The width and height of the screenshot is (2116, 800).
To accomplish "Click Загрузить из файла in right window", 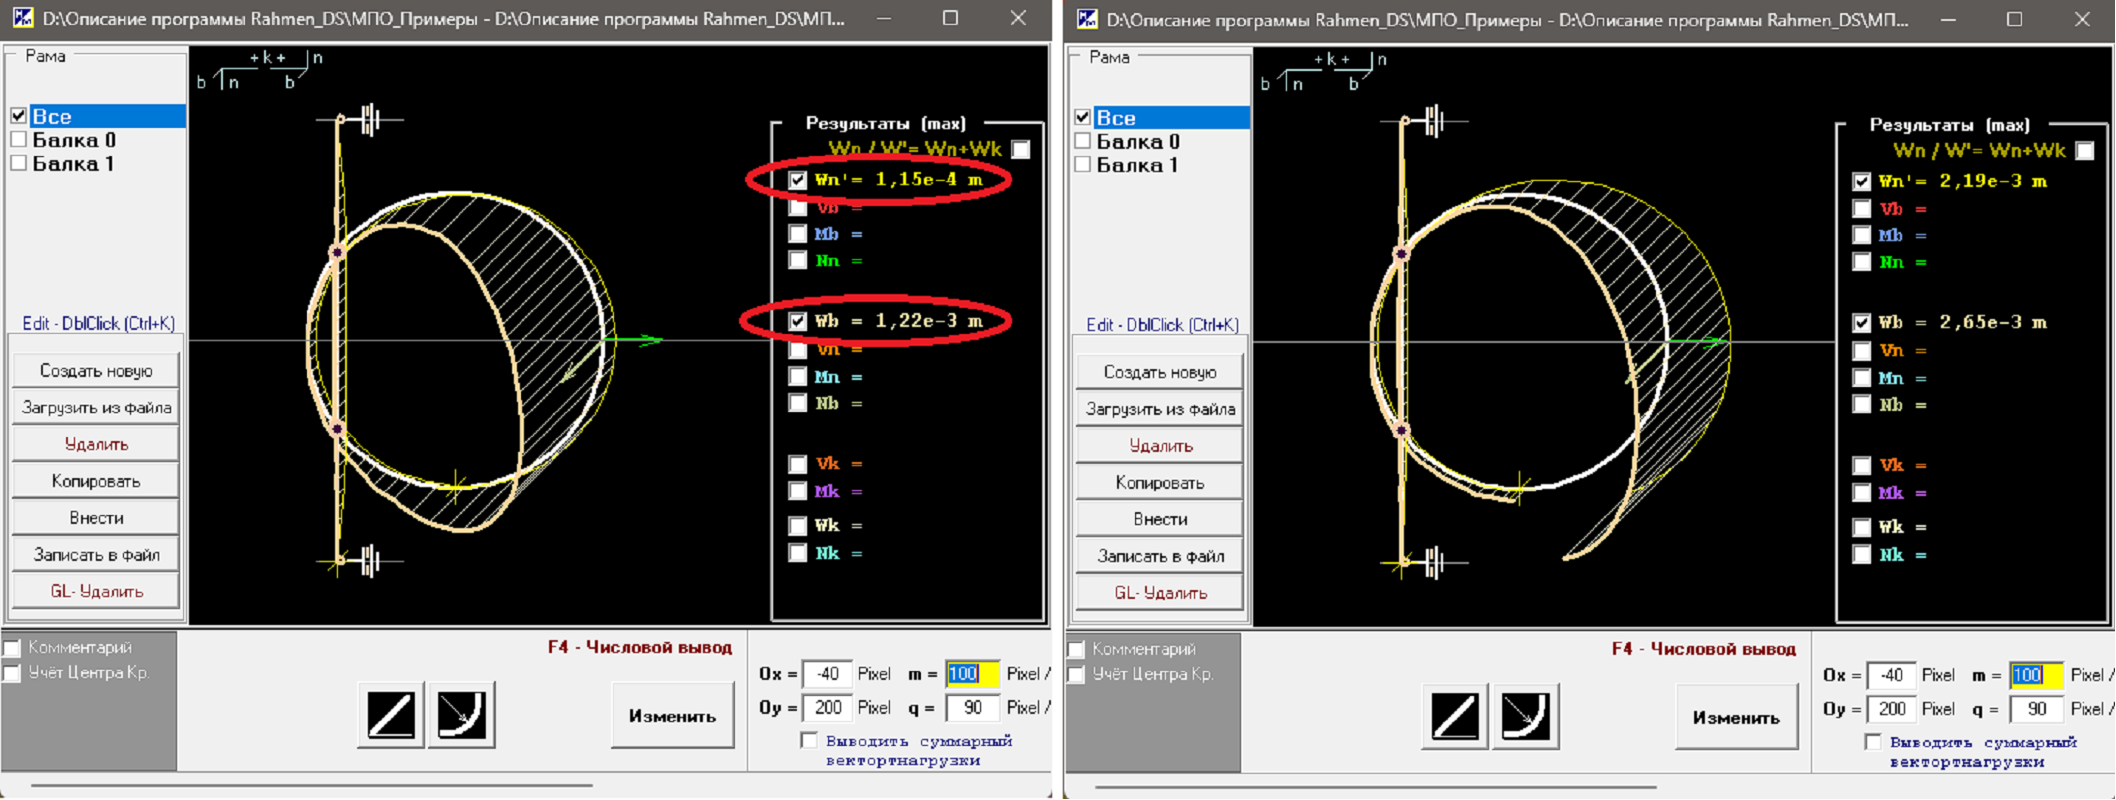I will point(1160,409).
